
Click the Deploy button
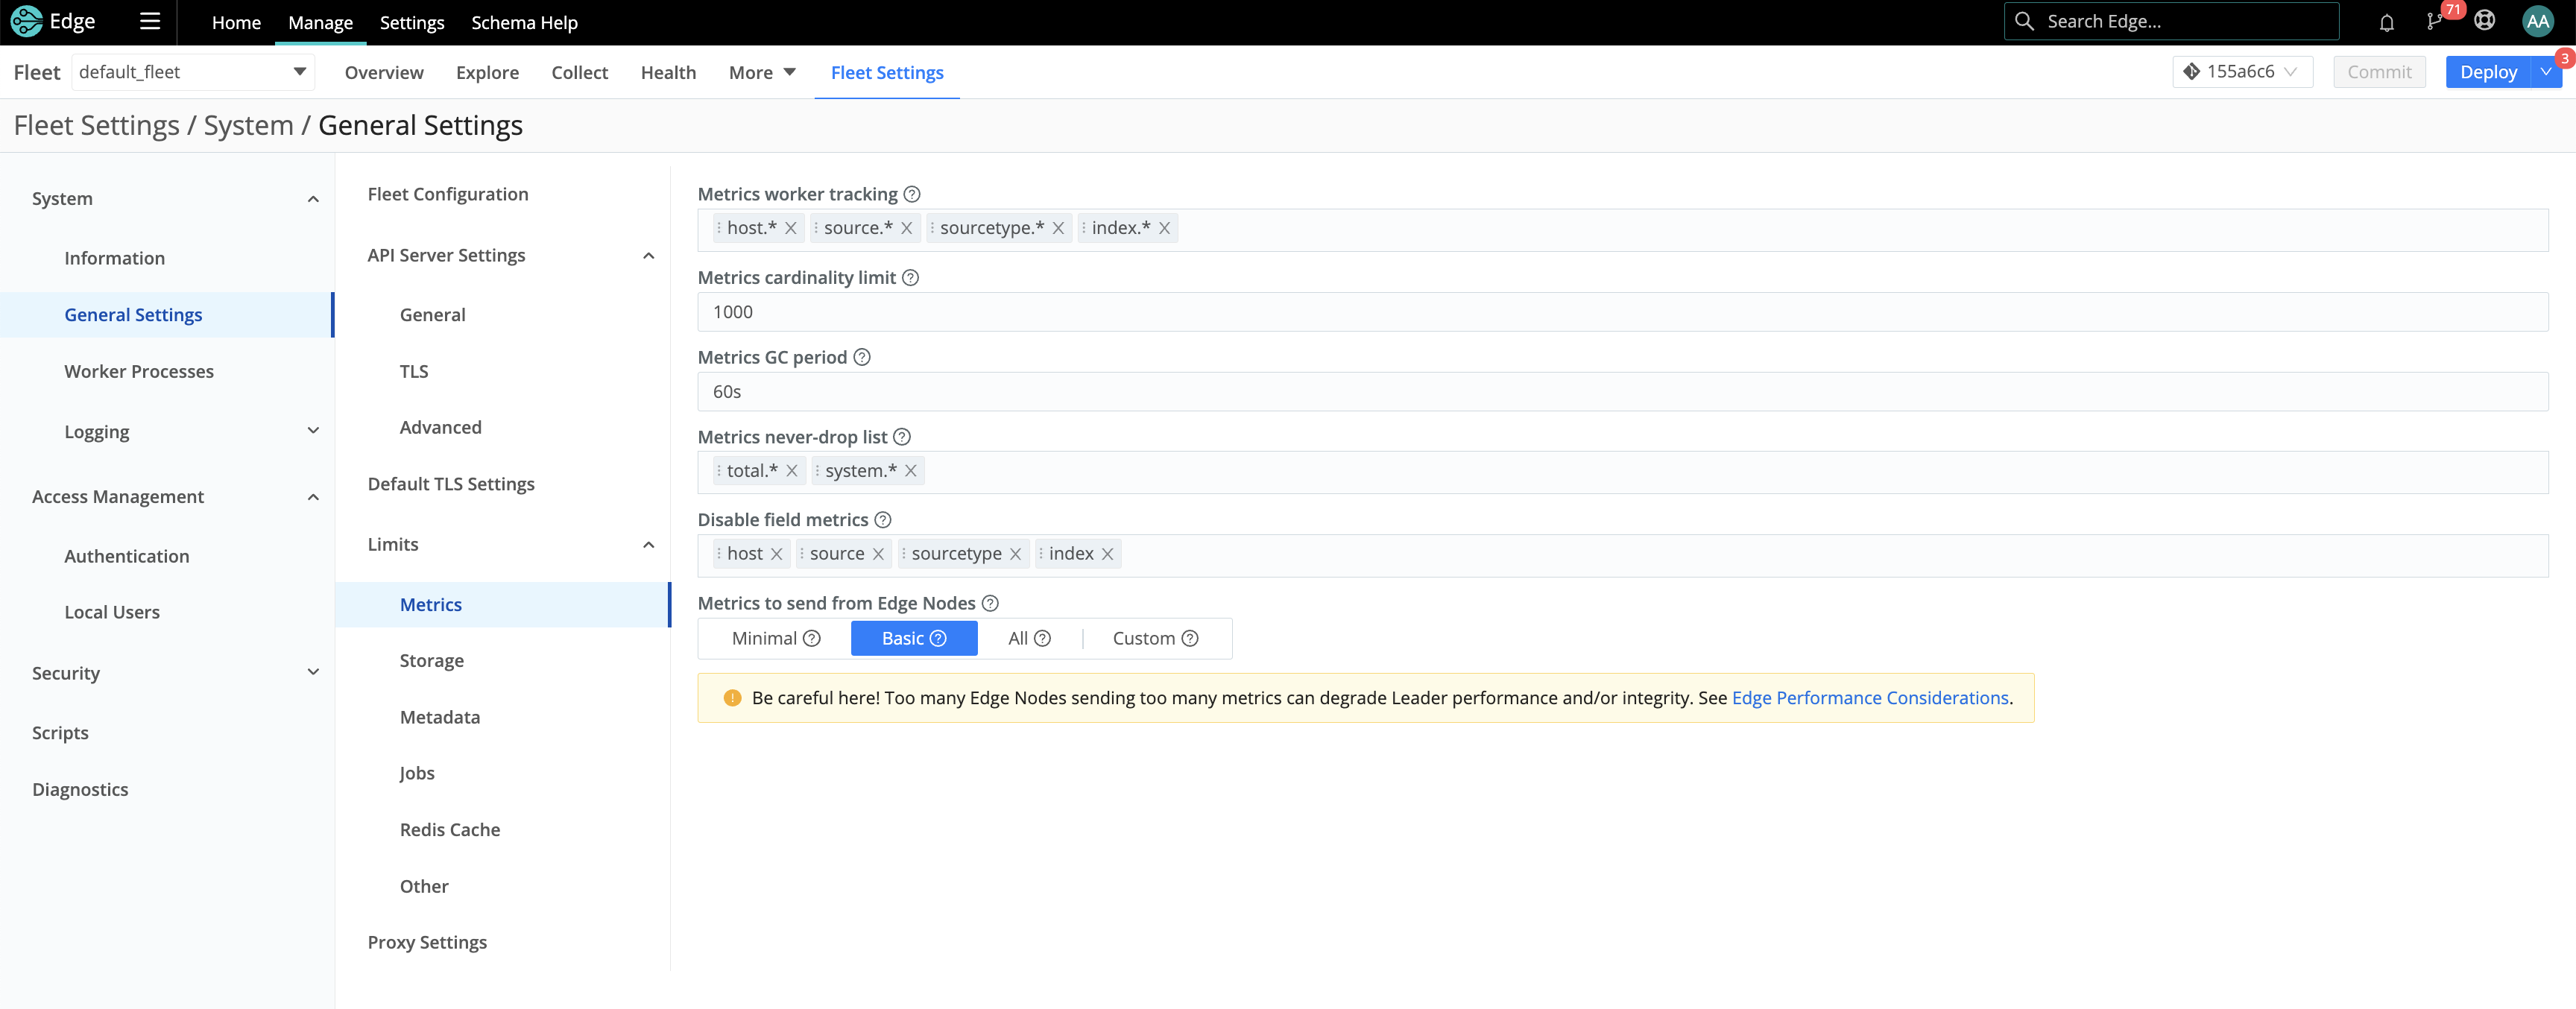coord(2487,72)
